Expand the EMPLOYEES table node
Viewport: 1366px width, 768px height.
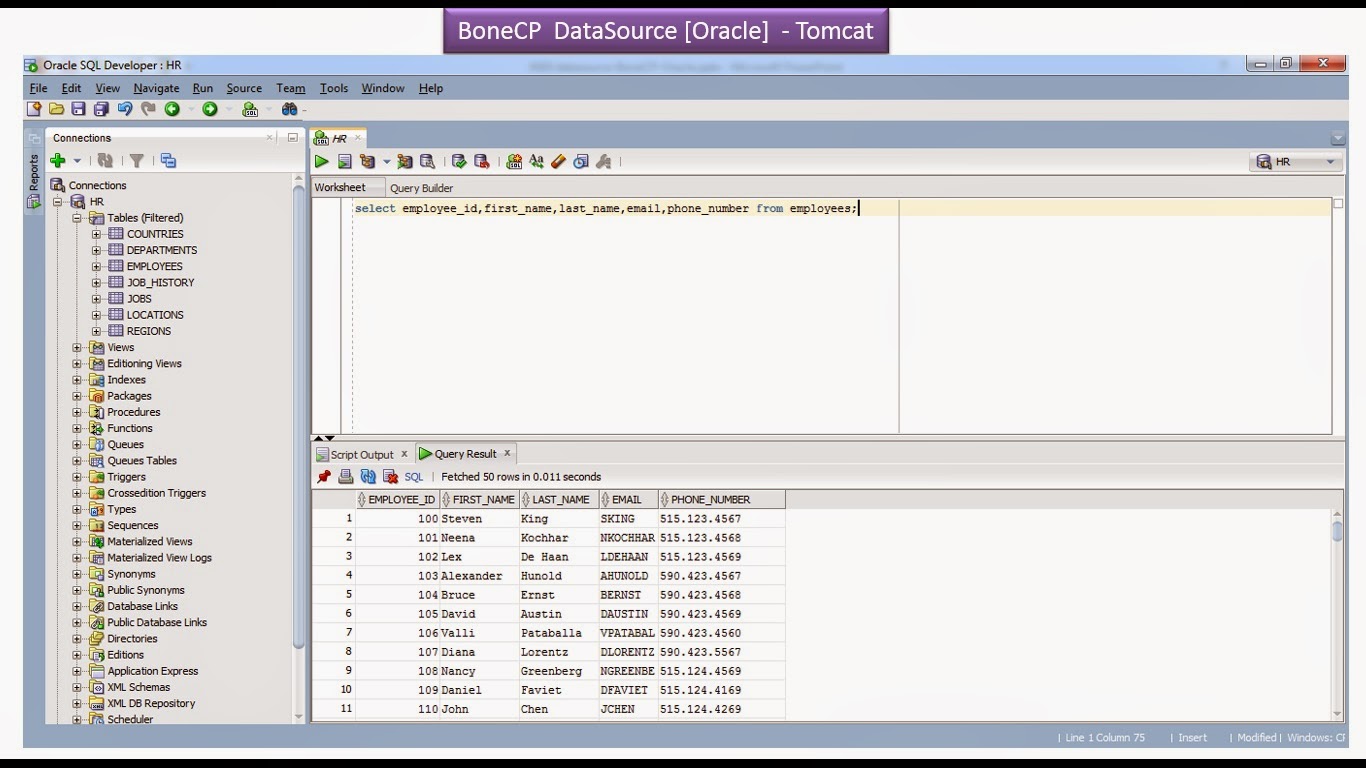(x=96, y=266)
